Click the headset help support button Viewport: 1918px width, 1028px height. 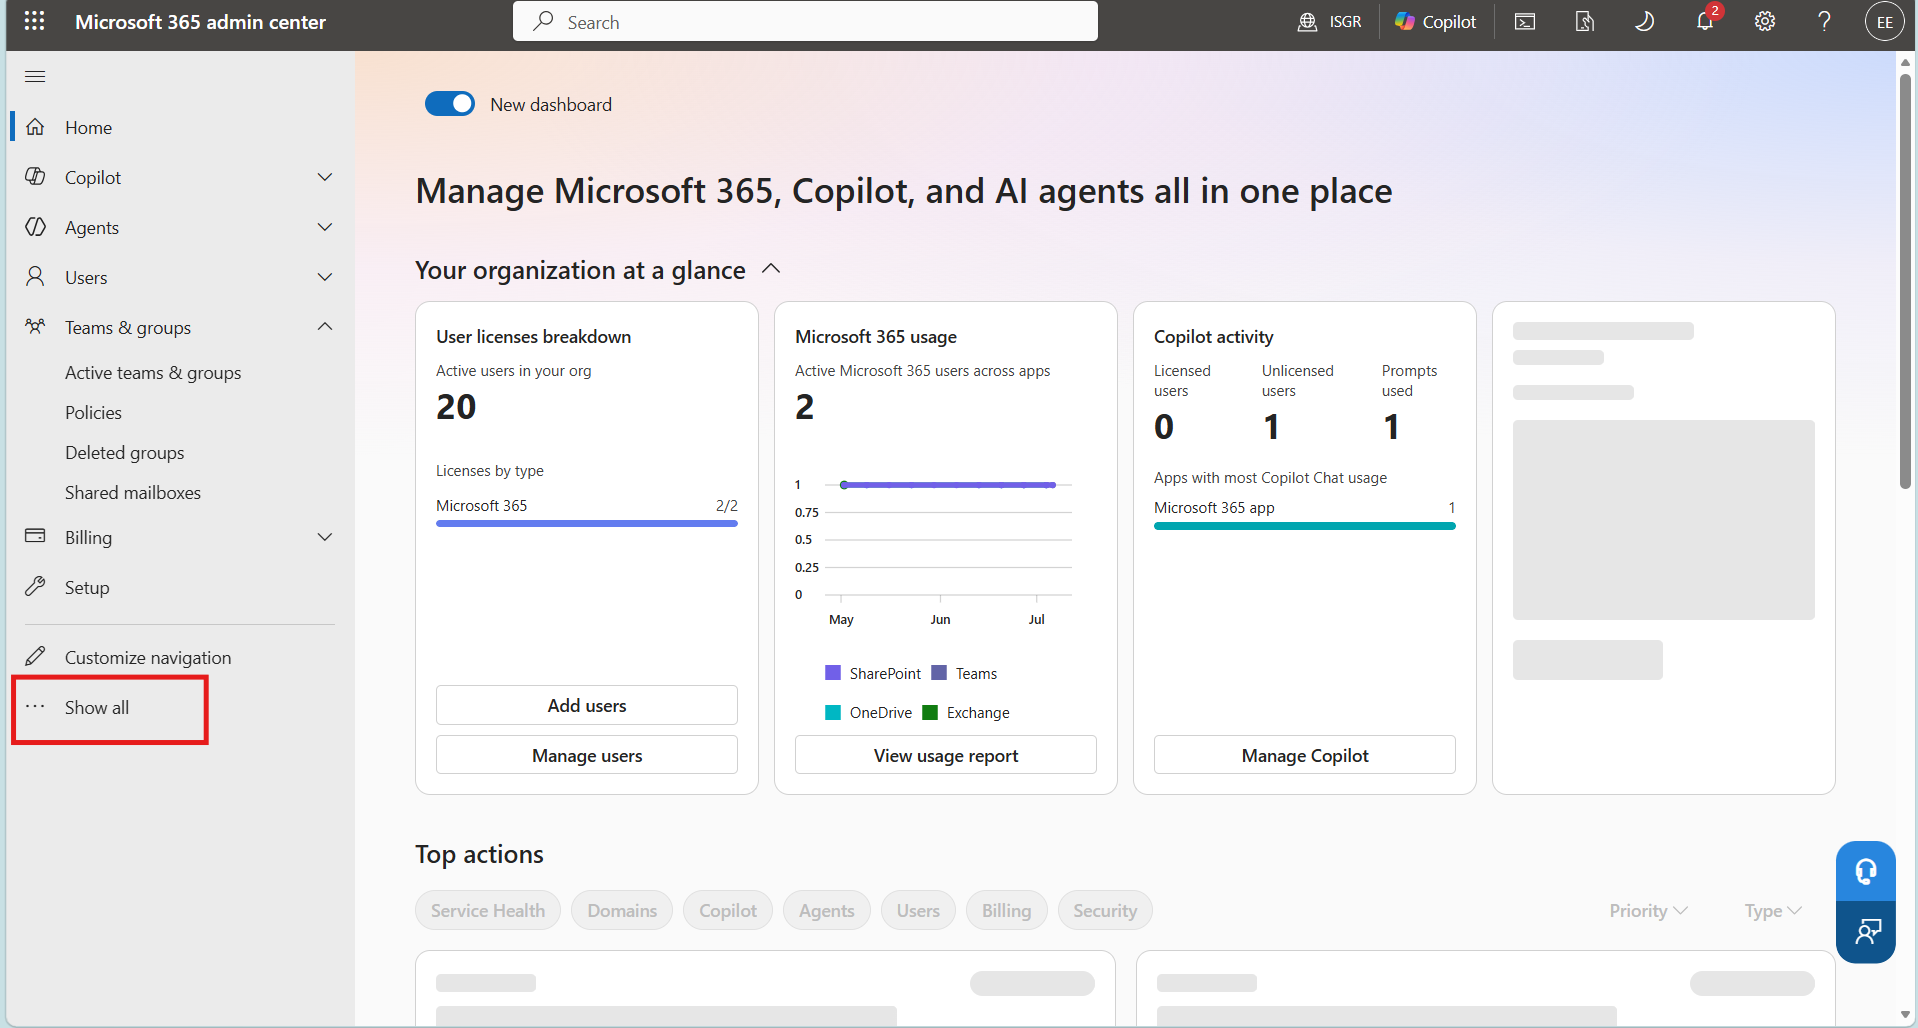[x=1866, y=871]
